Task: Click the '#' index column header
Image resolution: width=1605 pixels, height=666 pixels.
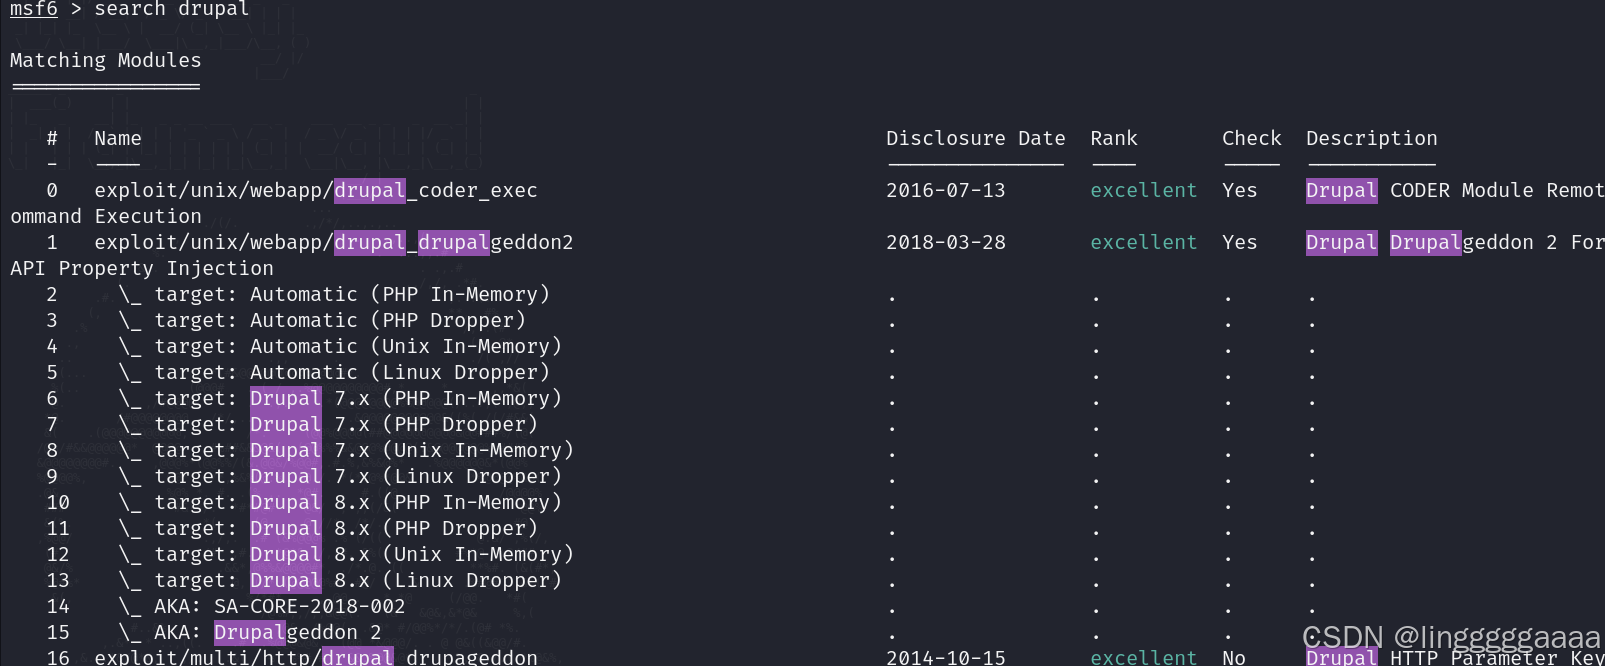Action: point(52,139)
